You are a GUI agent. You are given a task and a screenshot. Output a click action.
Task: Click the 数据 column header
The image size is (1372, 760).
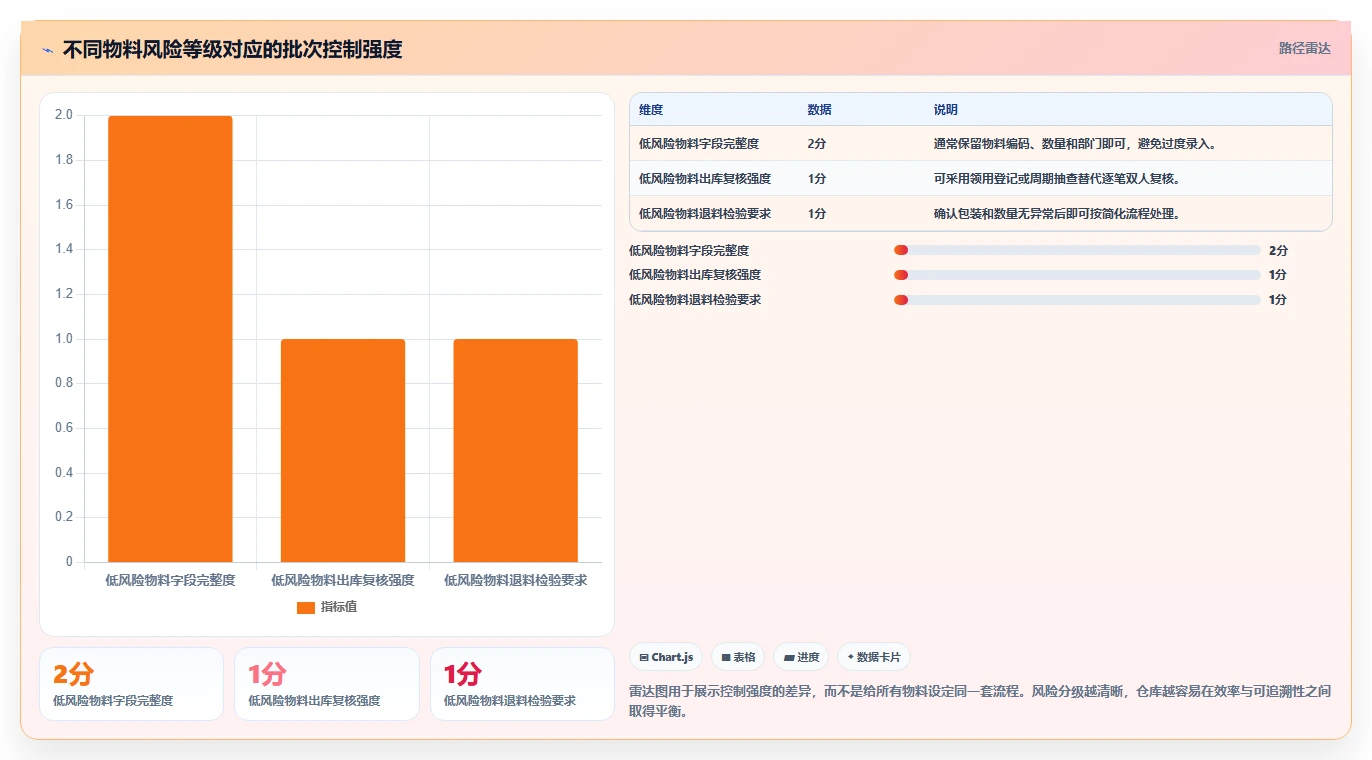[x=819, y=110]
